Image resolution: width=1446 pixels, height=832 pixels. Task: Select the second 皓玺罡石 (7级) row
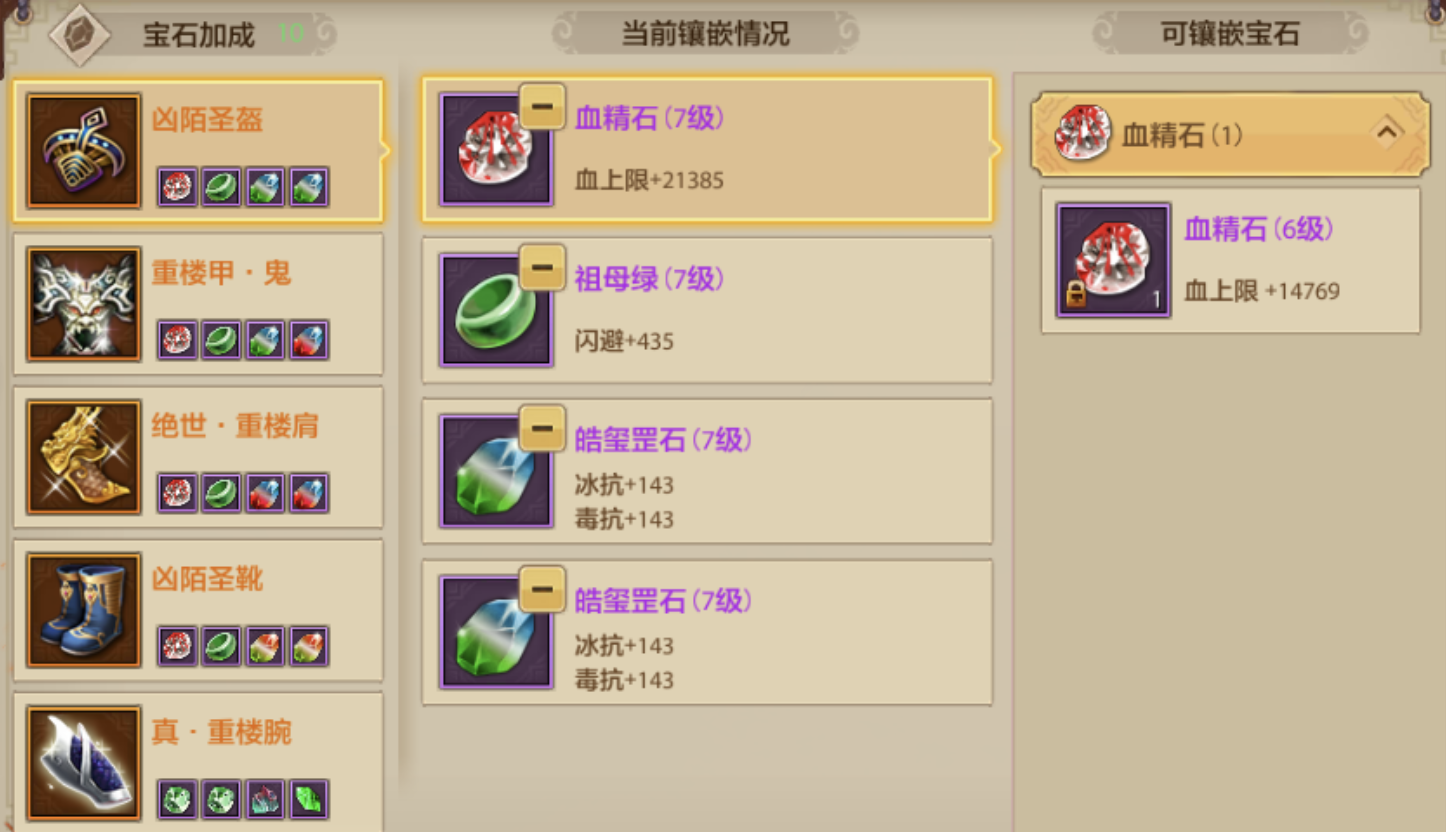click(x=707, y=632)
